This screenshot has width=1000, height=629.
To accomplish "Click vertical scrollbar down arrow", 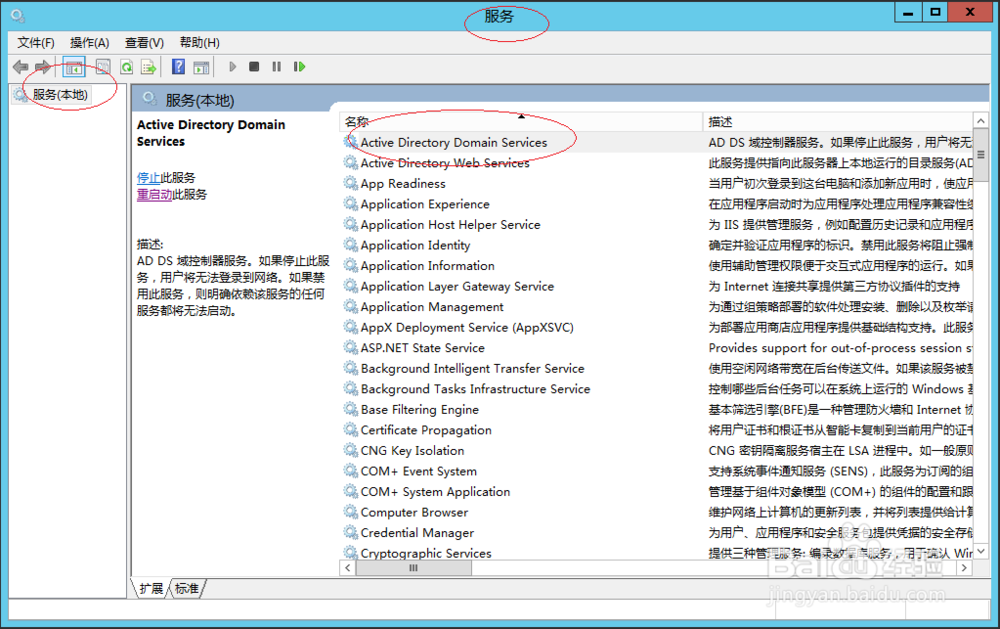I will click(x=981, y=551).
